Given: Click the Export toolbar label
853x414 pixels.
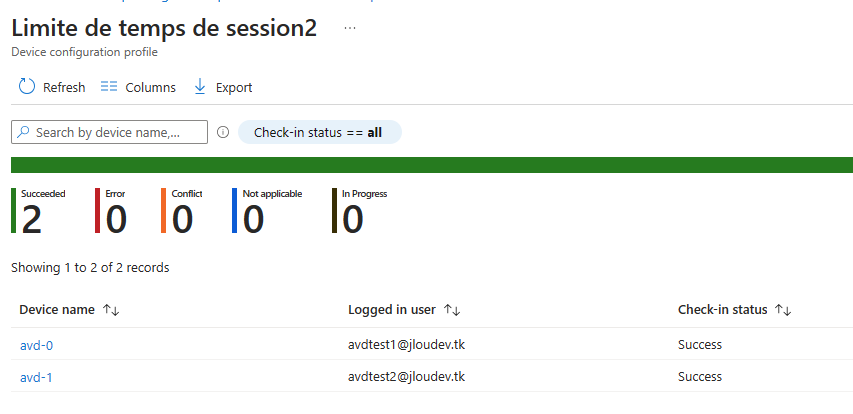Looking at the screenshot, I should tap(234, 88).
